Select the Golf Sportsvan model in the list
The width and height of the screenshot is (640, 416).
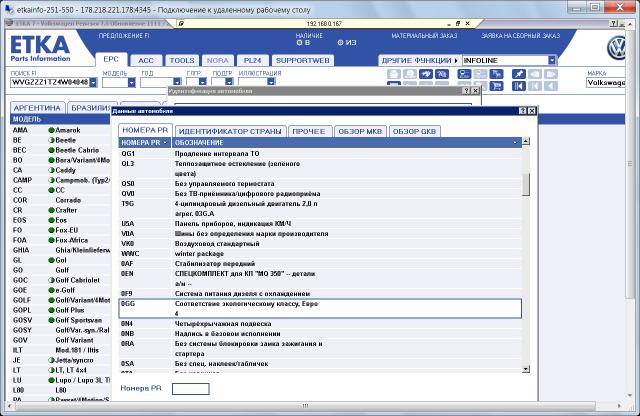pos(60,320)
